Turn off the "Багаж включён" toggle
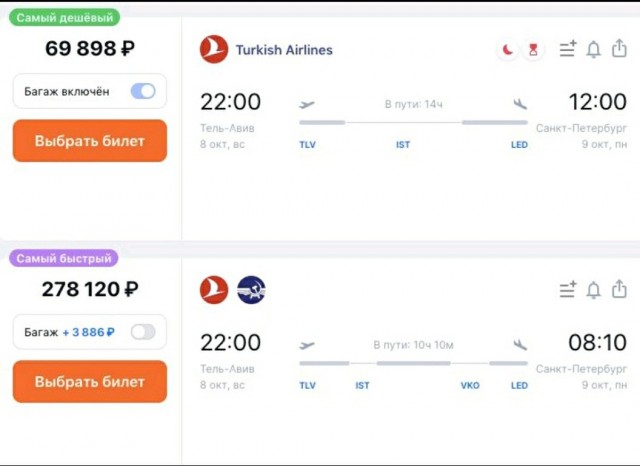The width and height of the screenshot is (640, 466). click(x=143, y=92)
